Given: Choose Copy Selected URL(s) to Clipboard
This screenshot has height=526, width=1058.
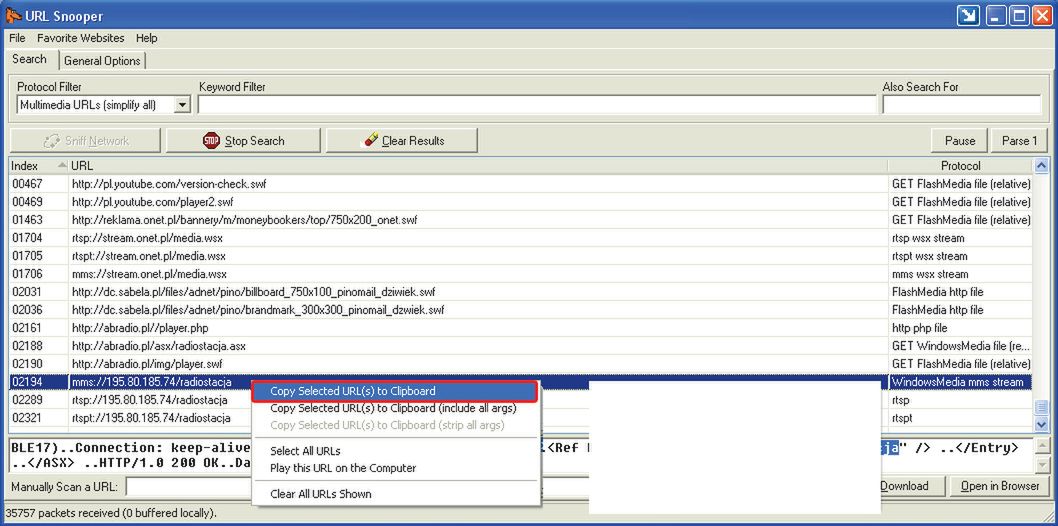Looking at the screenshot, I should [x=395, y=391].
